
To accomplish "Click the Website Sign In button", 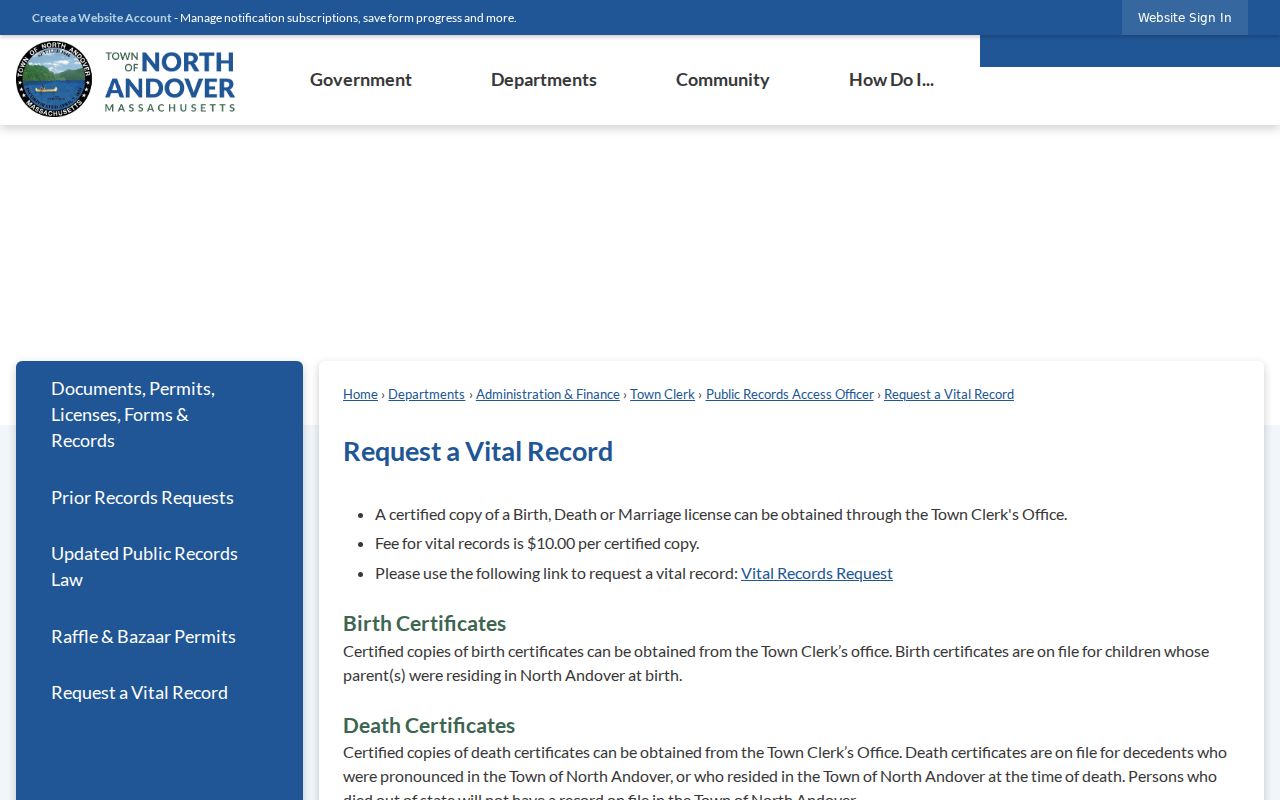I will [x=1185, y=17].
